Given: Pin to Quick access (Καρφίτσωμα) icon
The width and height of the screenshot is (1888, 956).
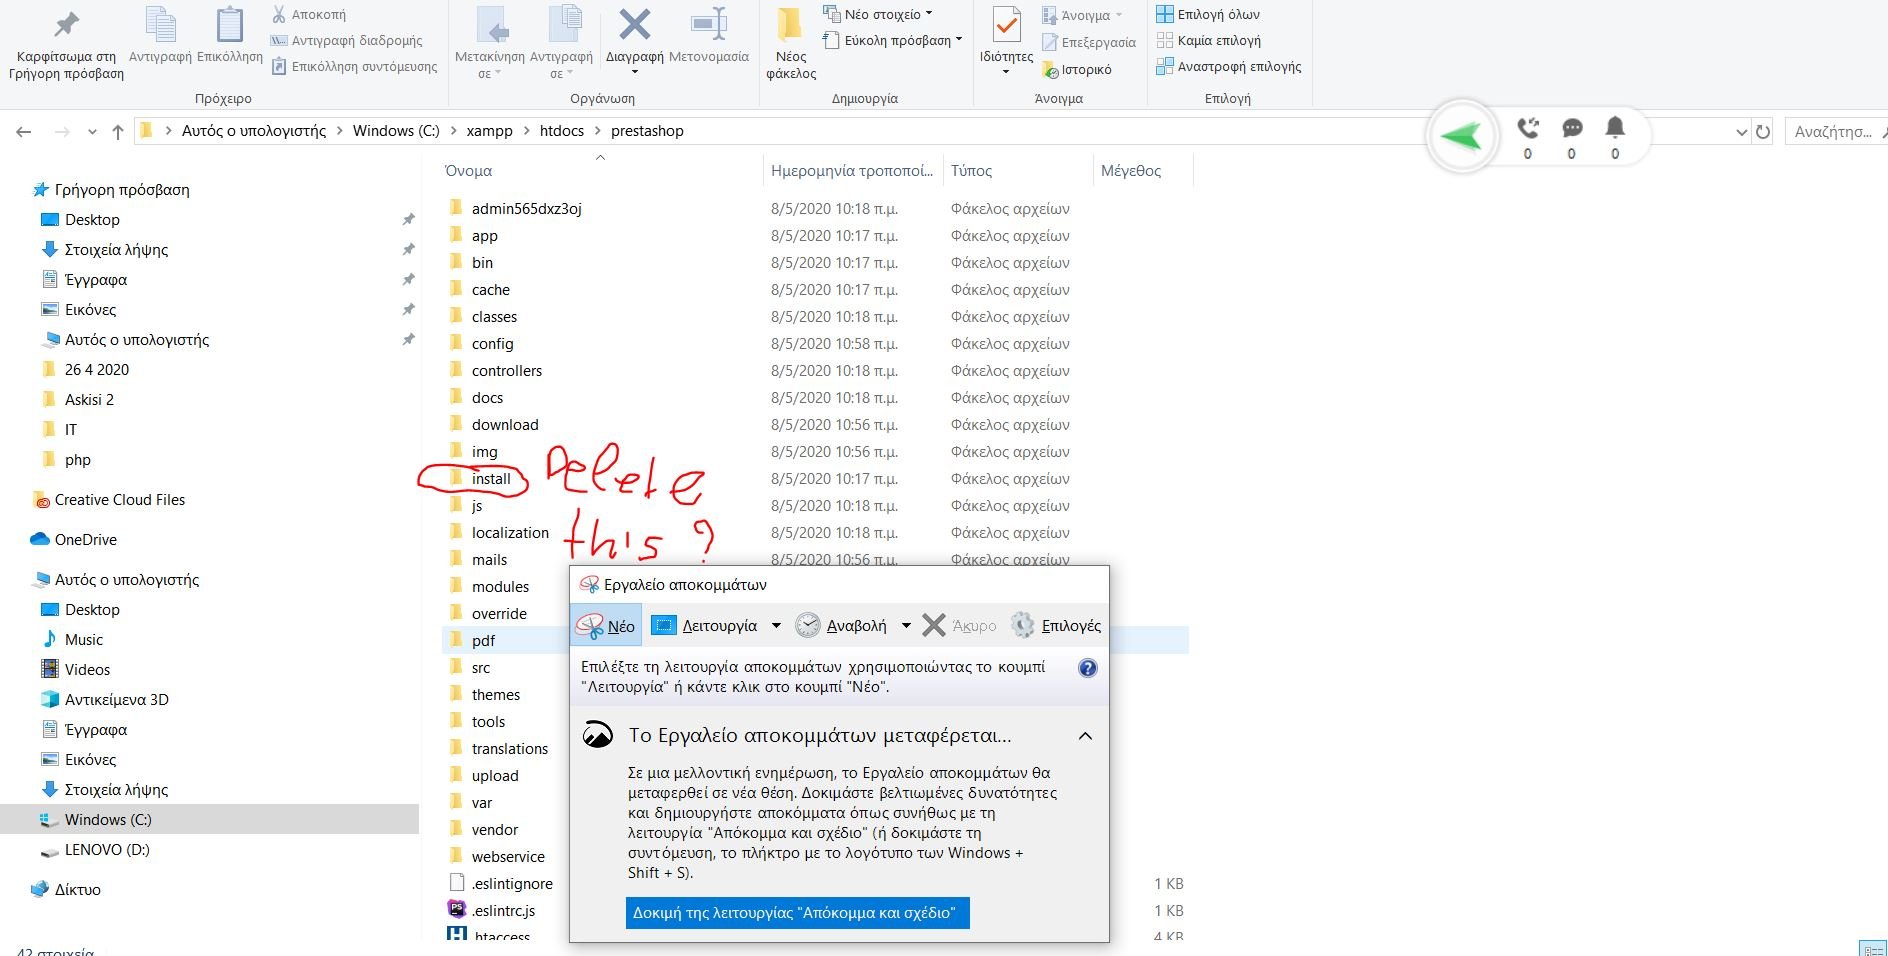Looking at the screenshot, I should coord(66,26).
